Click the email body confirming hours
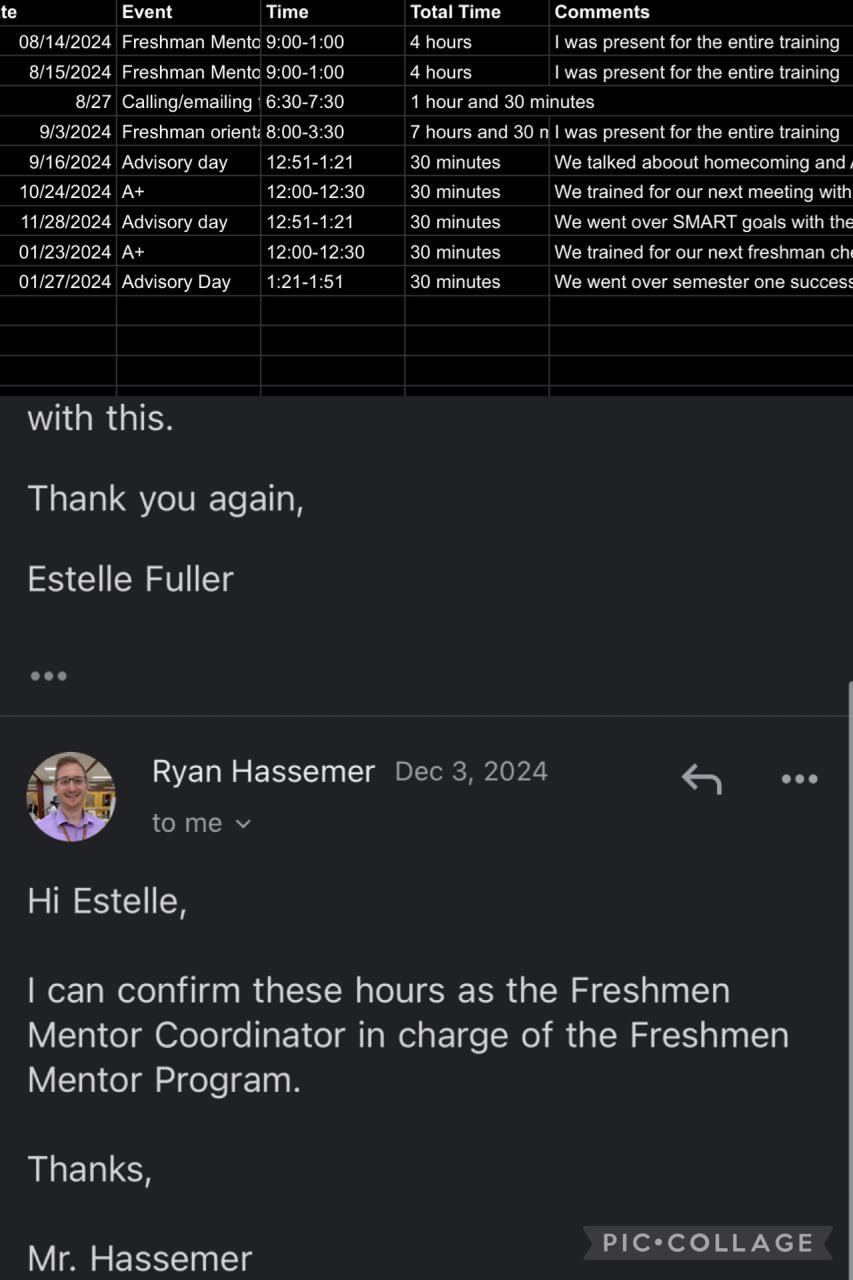 click(x=407, y=1035)
